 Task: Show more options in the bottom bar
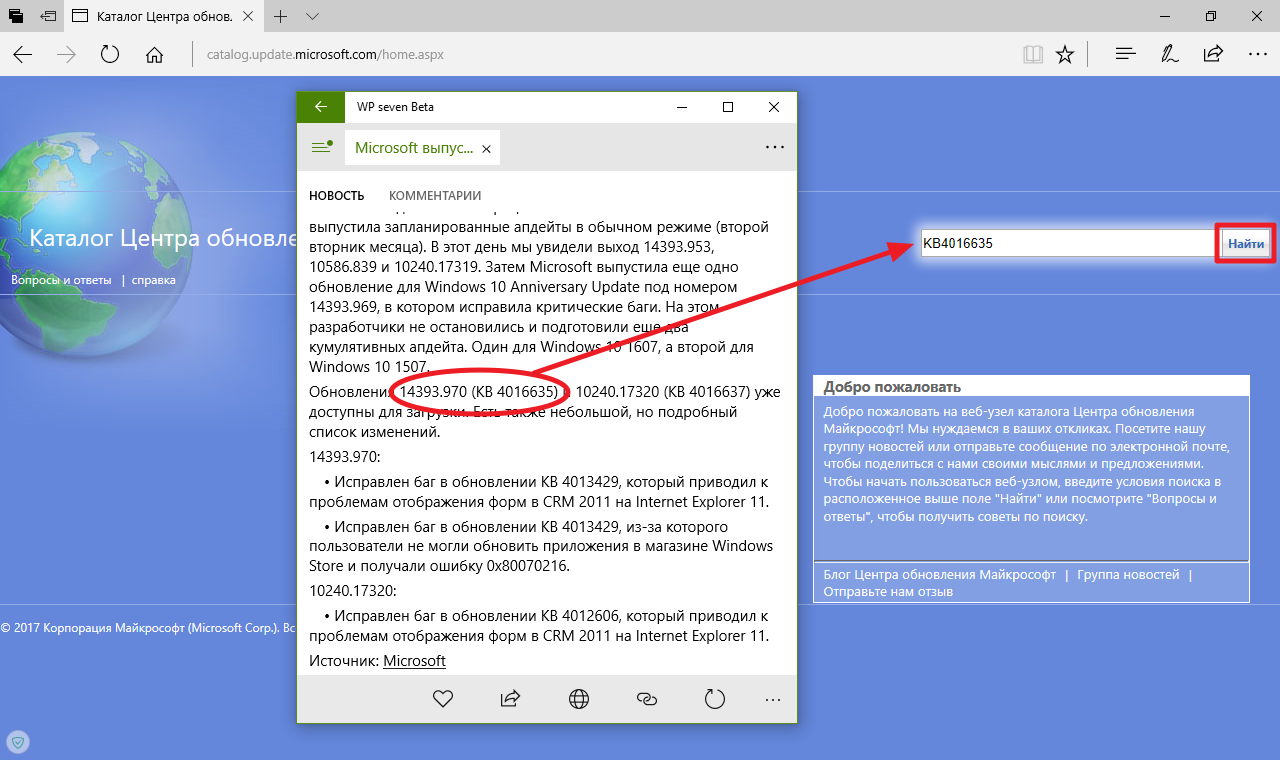tap(774, 698)
